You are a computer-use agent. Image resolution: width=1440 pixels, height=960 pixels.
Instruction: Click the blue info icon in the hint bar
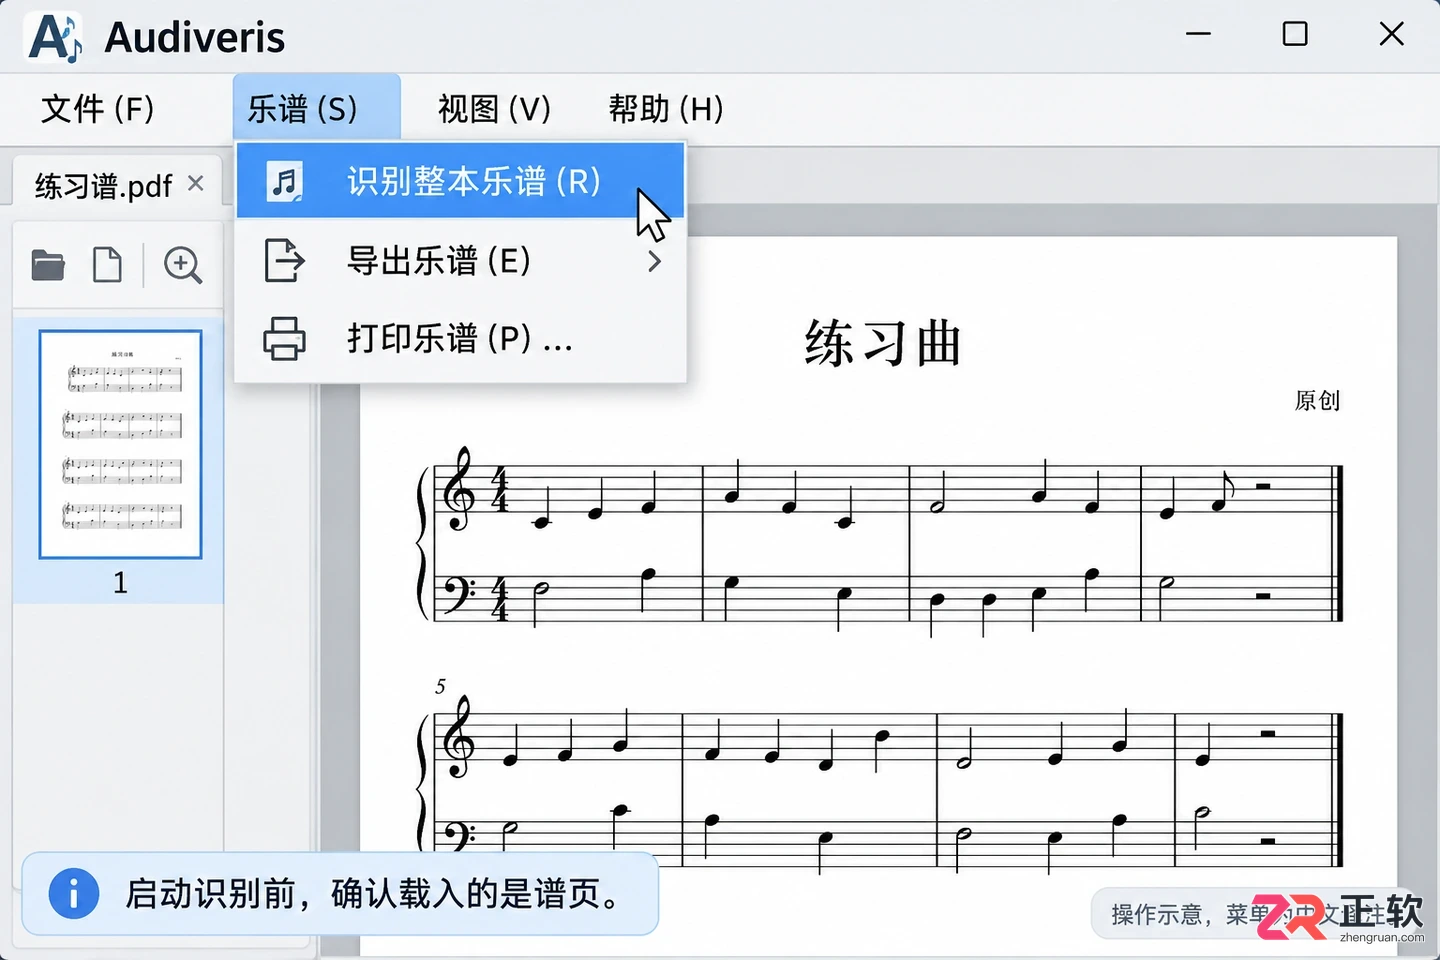point(73,893)
